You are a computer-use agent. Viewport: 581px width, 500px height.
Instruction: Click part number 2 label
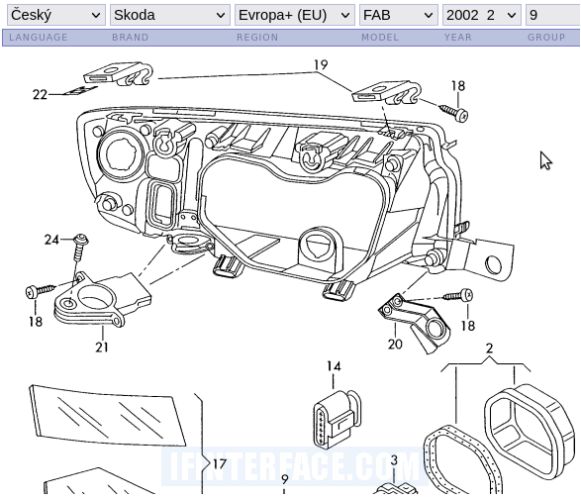[x=489, y=348]
